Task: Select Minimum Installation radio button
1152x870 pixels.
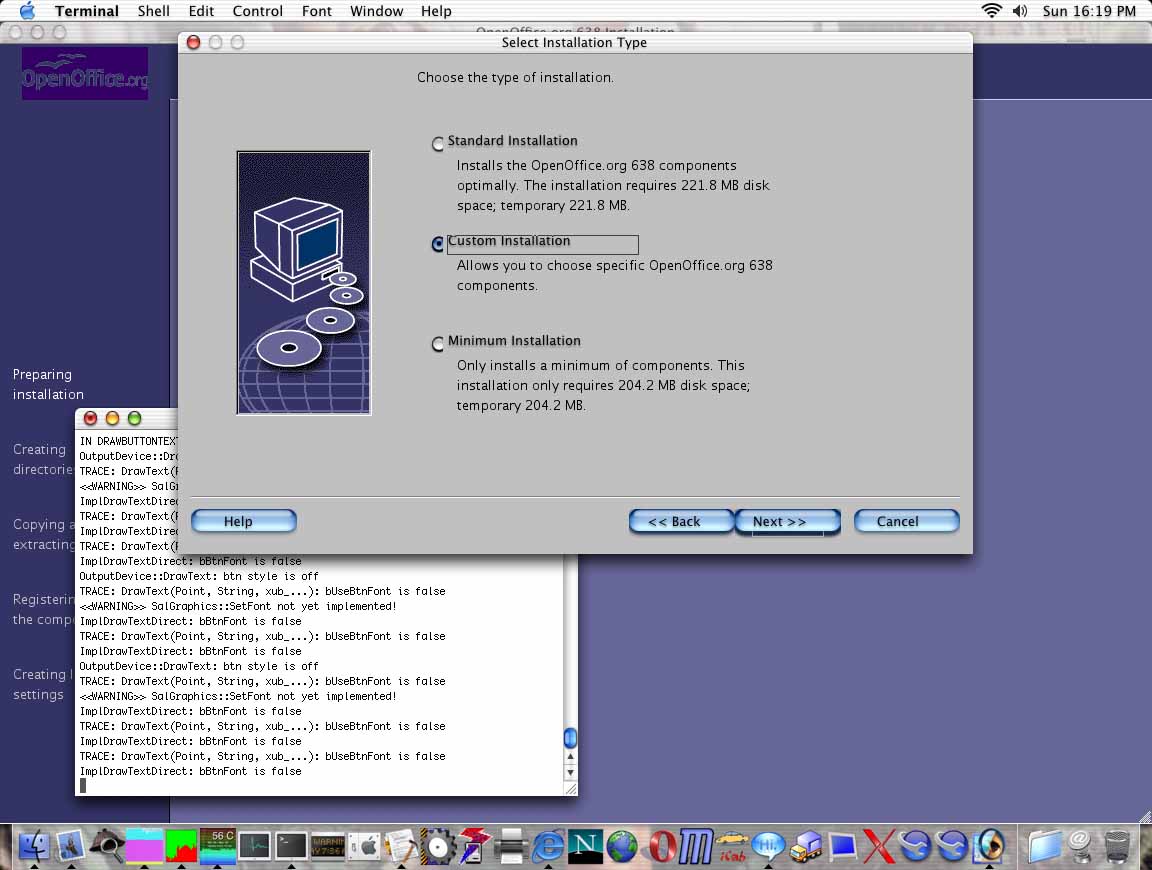Action: tap(438, 343)
